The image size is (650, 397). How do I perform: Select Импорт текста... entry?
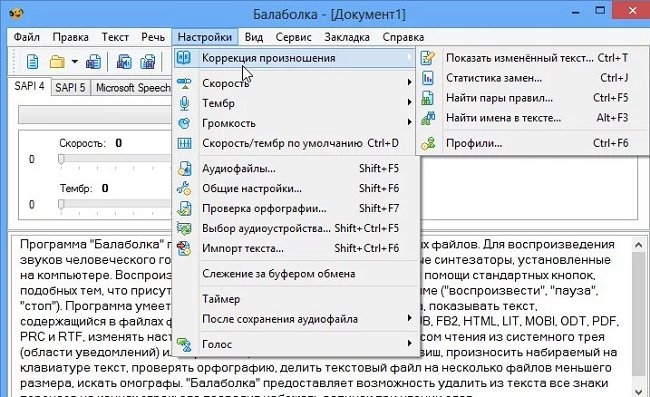click(x=297, y=248)
